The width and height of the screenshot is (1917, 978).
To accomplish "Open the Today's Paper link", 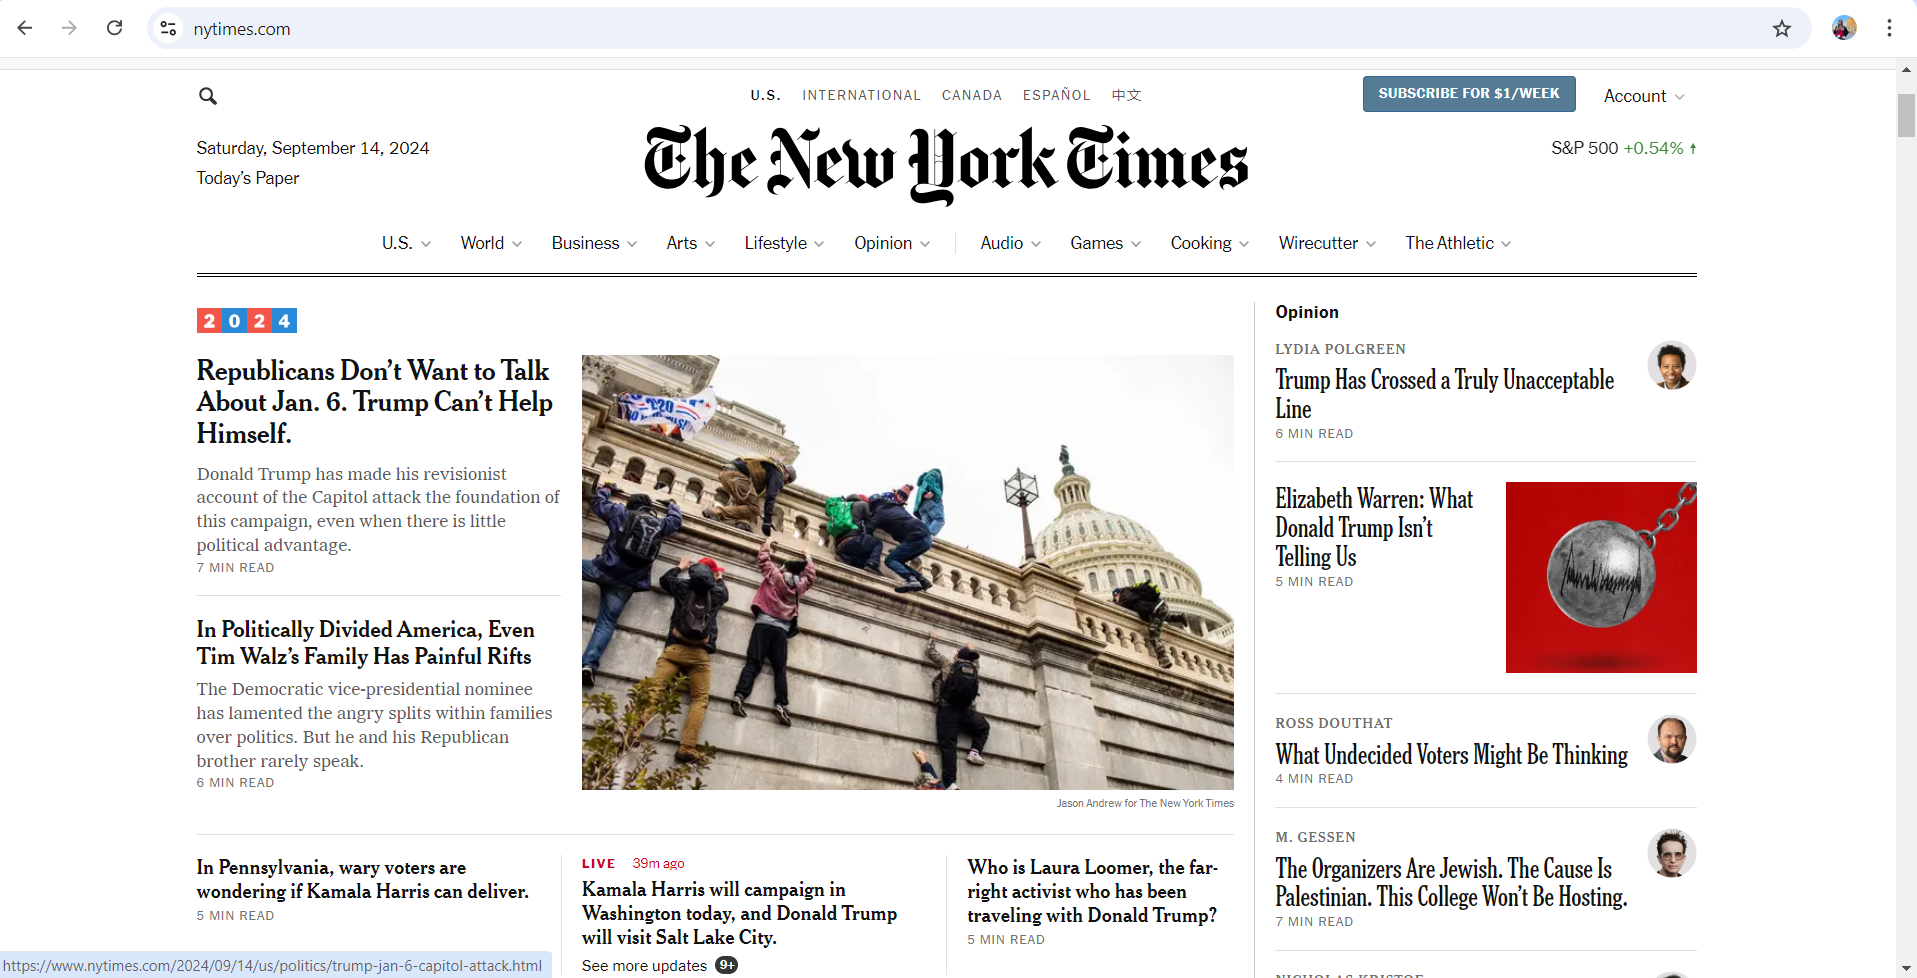I will click(x=248, y=178).
